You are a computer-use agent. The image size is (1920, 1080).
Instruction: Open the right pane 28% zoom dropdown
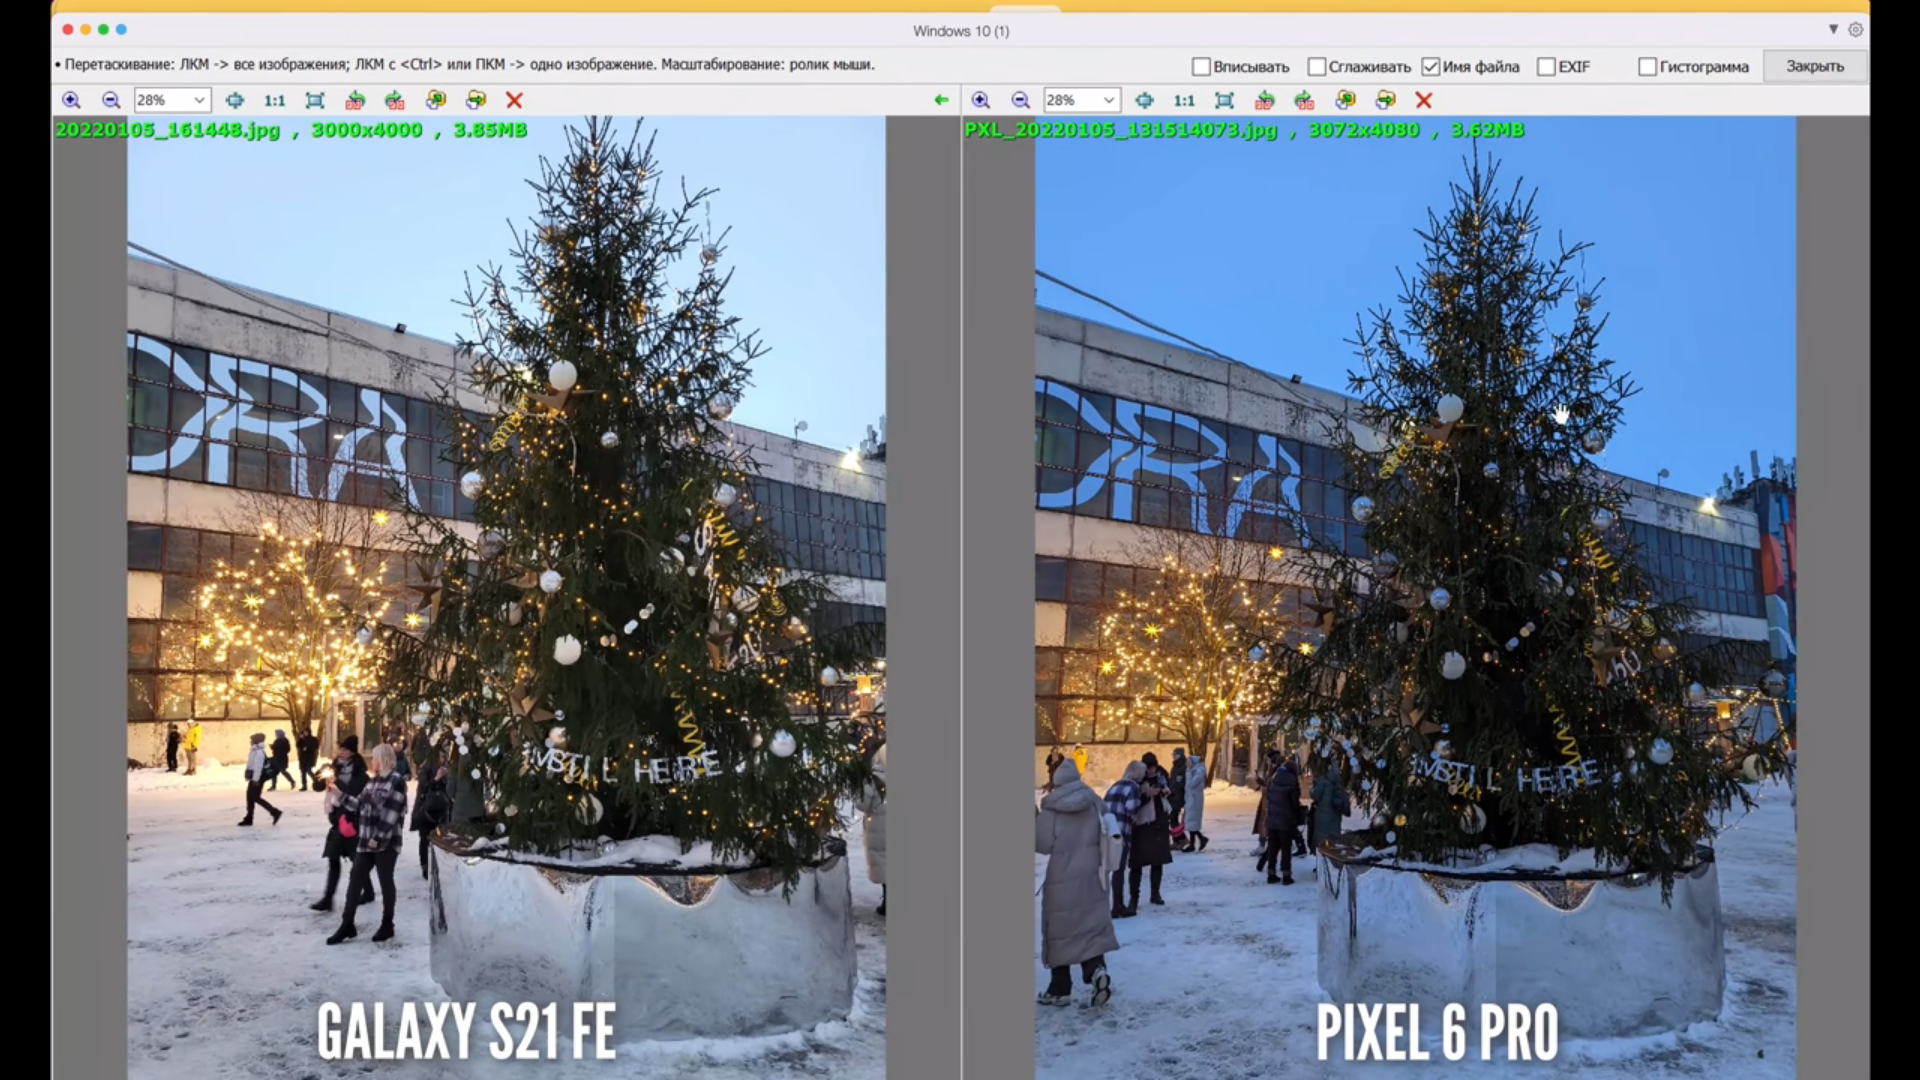1108,100
